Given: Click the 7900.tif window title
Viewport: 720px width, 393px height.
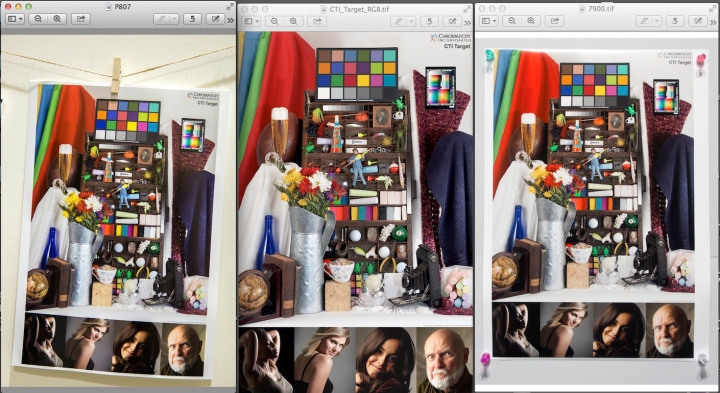Looking at the screenshot, I should tap(601, 9).
